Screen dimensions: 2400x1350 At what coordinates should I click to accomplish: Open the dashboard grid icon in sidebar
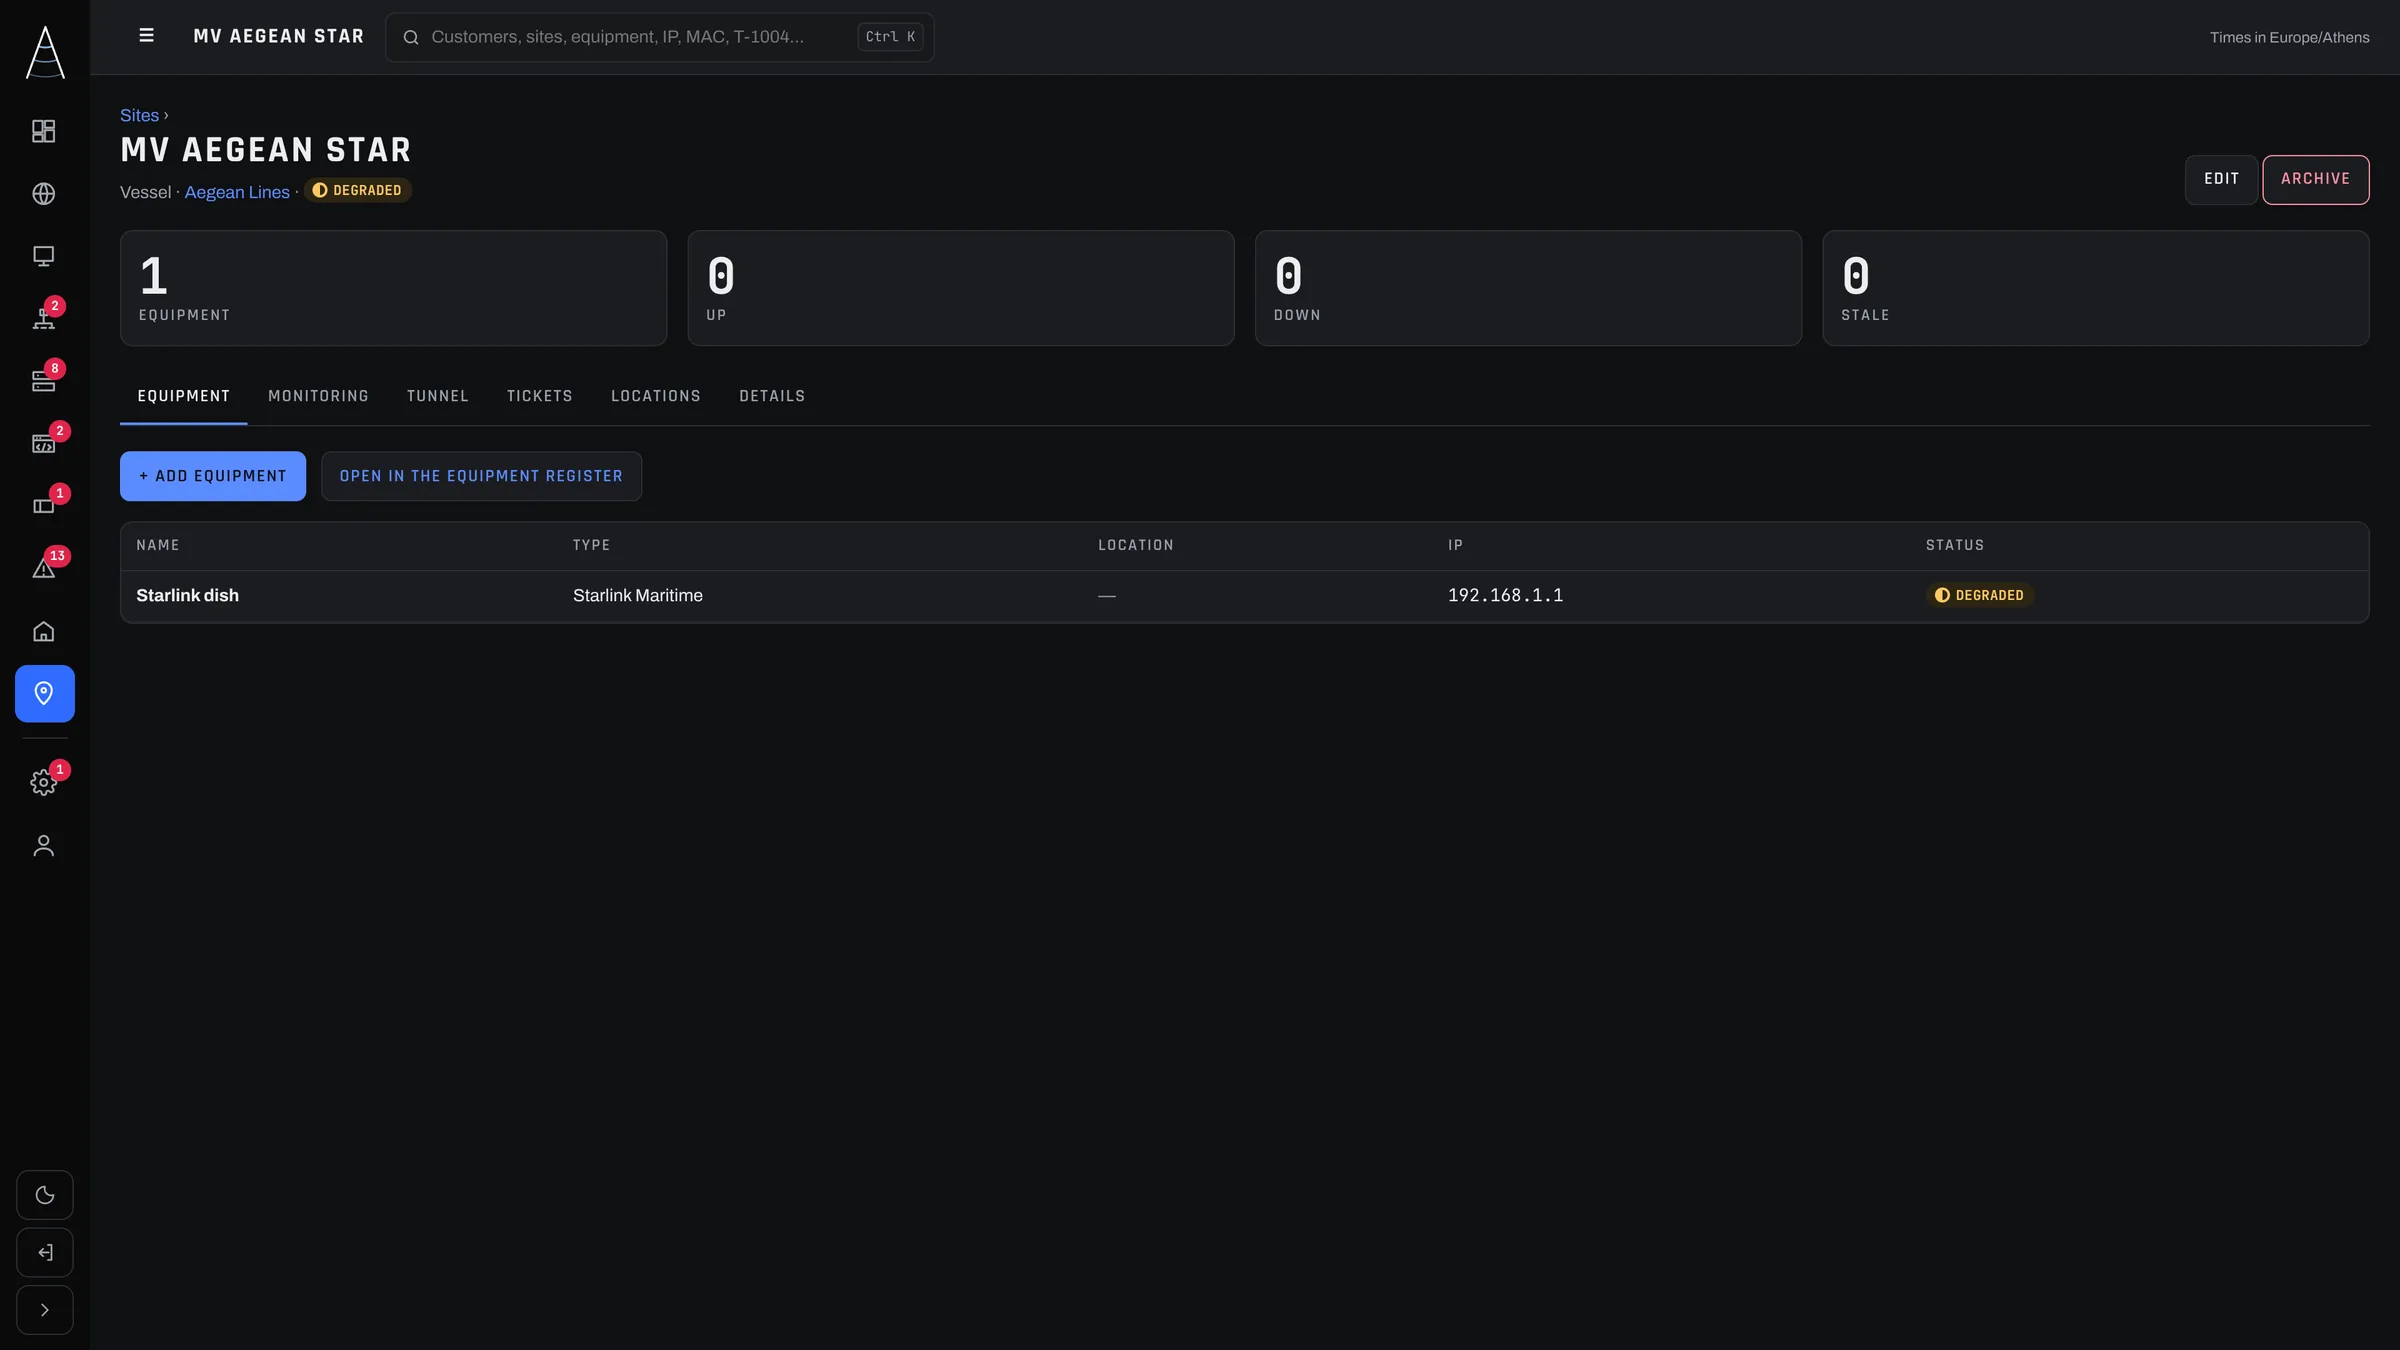[x=44, y=131]
